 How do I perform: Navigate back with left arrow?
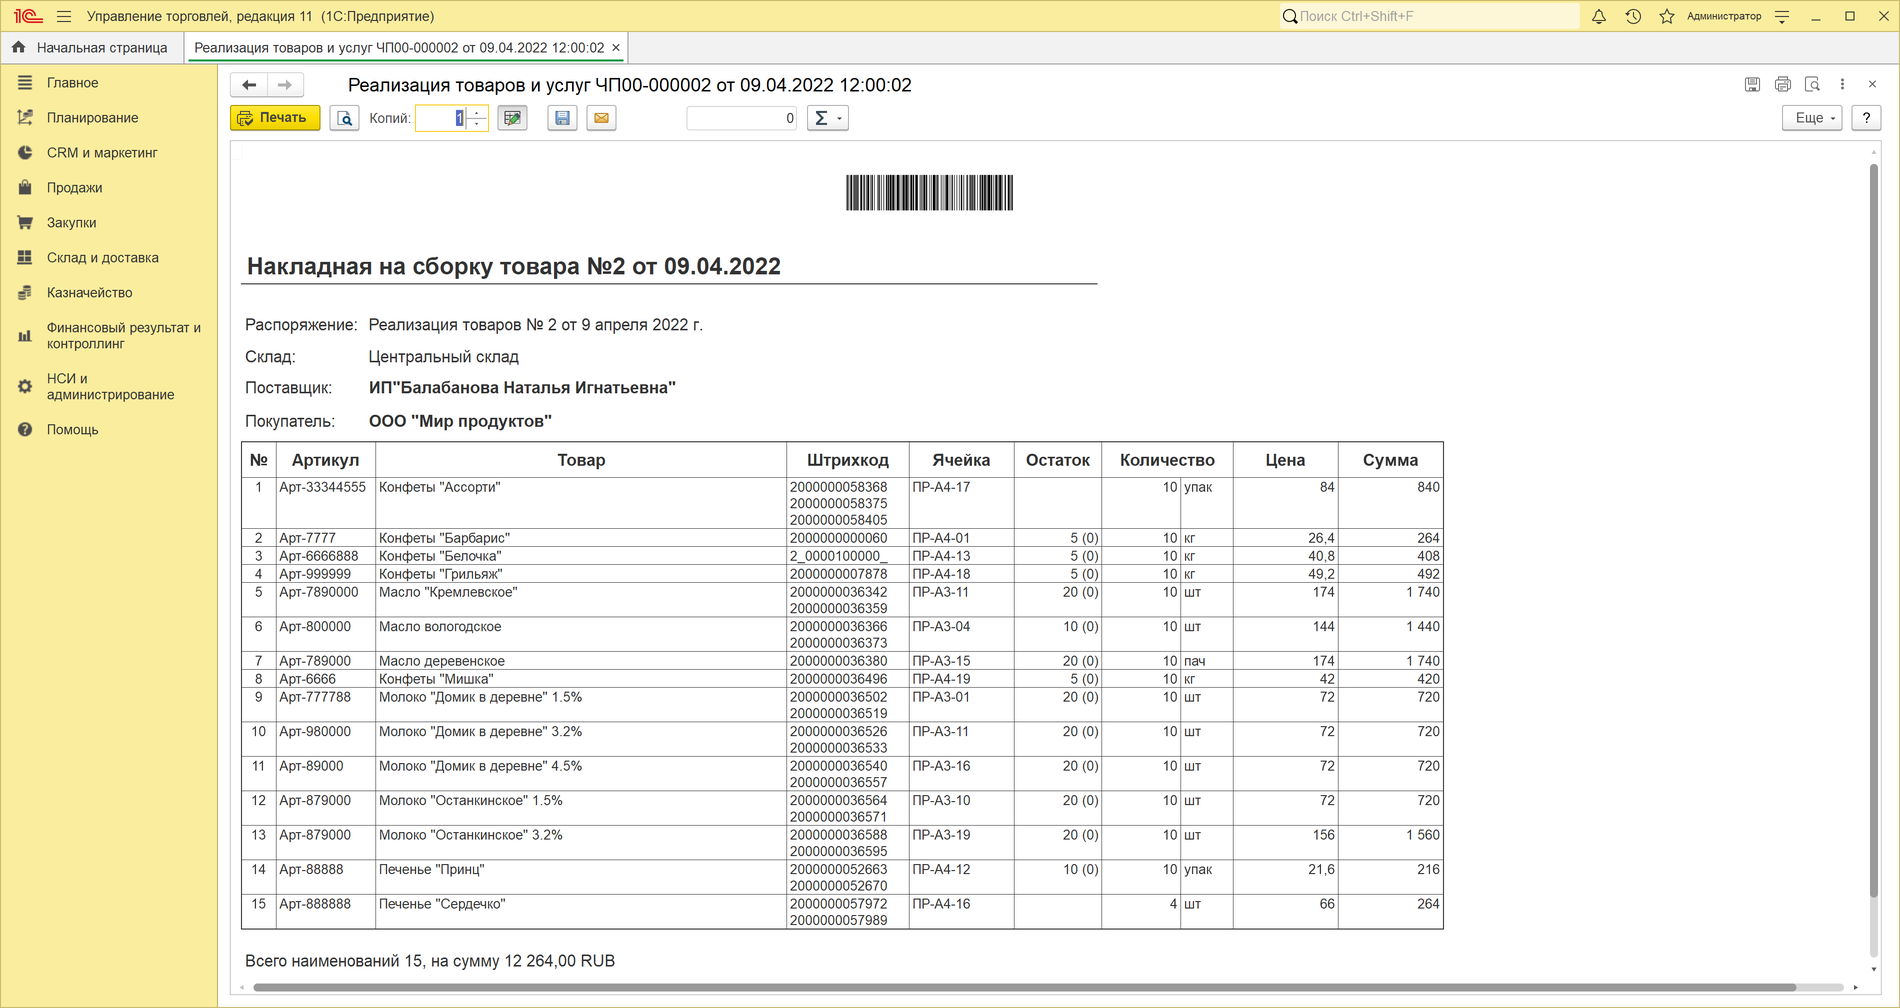[x=249, y=85]
